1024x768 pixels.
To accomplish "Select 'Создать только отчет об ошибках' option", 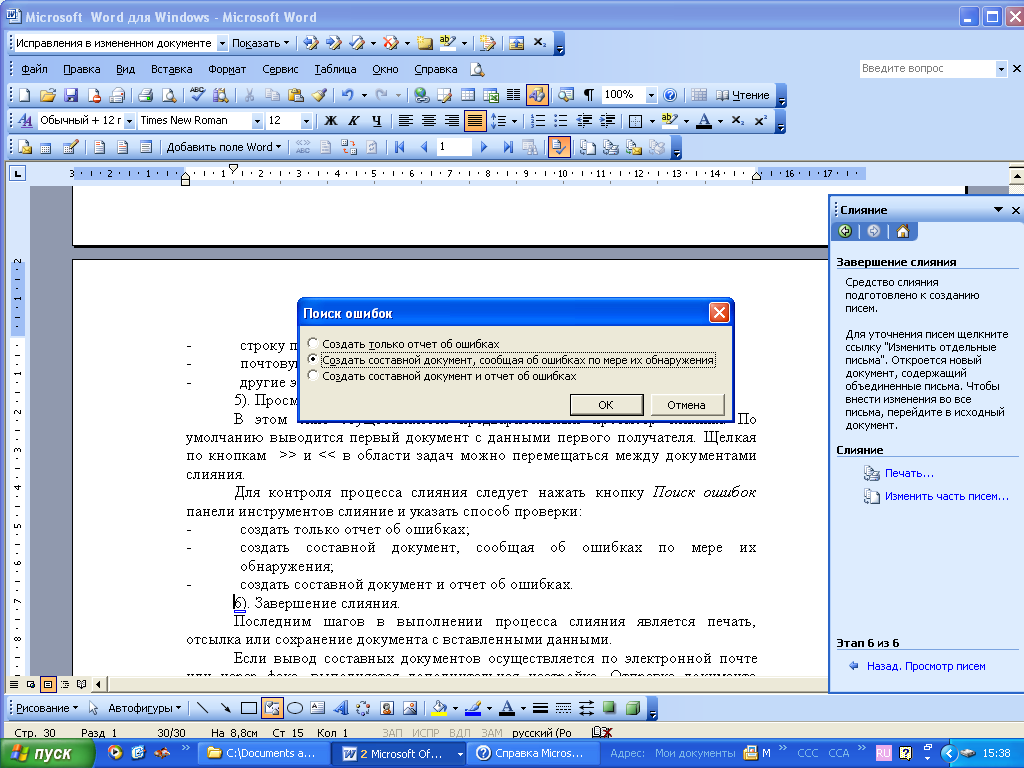I will [405, 344].
